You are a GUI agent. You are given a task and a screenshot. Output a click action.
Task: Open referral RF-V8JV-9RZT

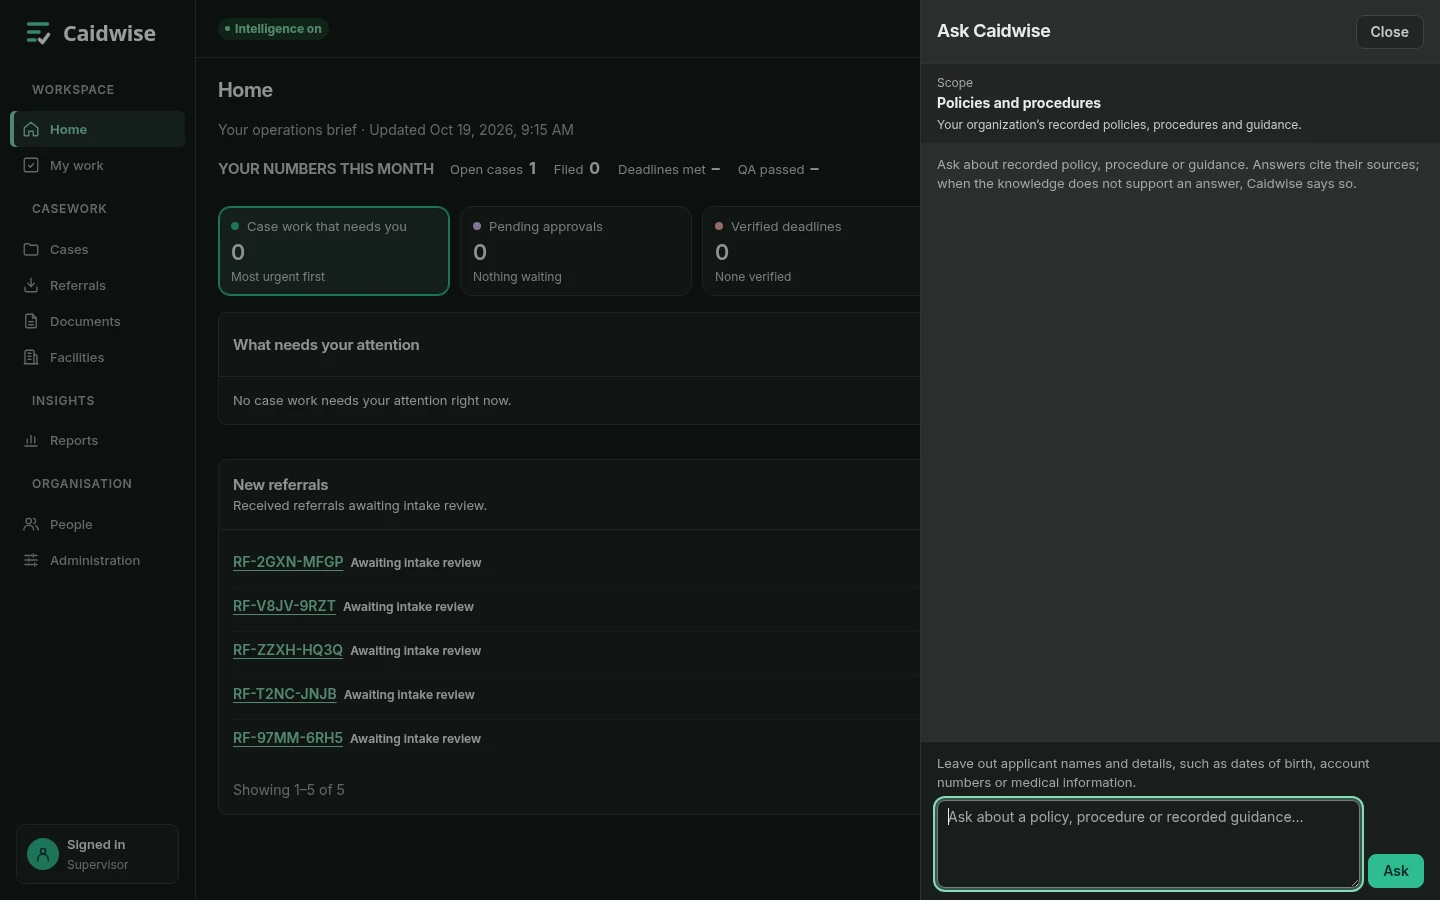(x=284, y=606)
